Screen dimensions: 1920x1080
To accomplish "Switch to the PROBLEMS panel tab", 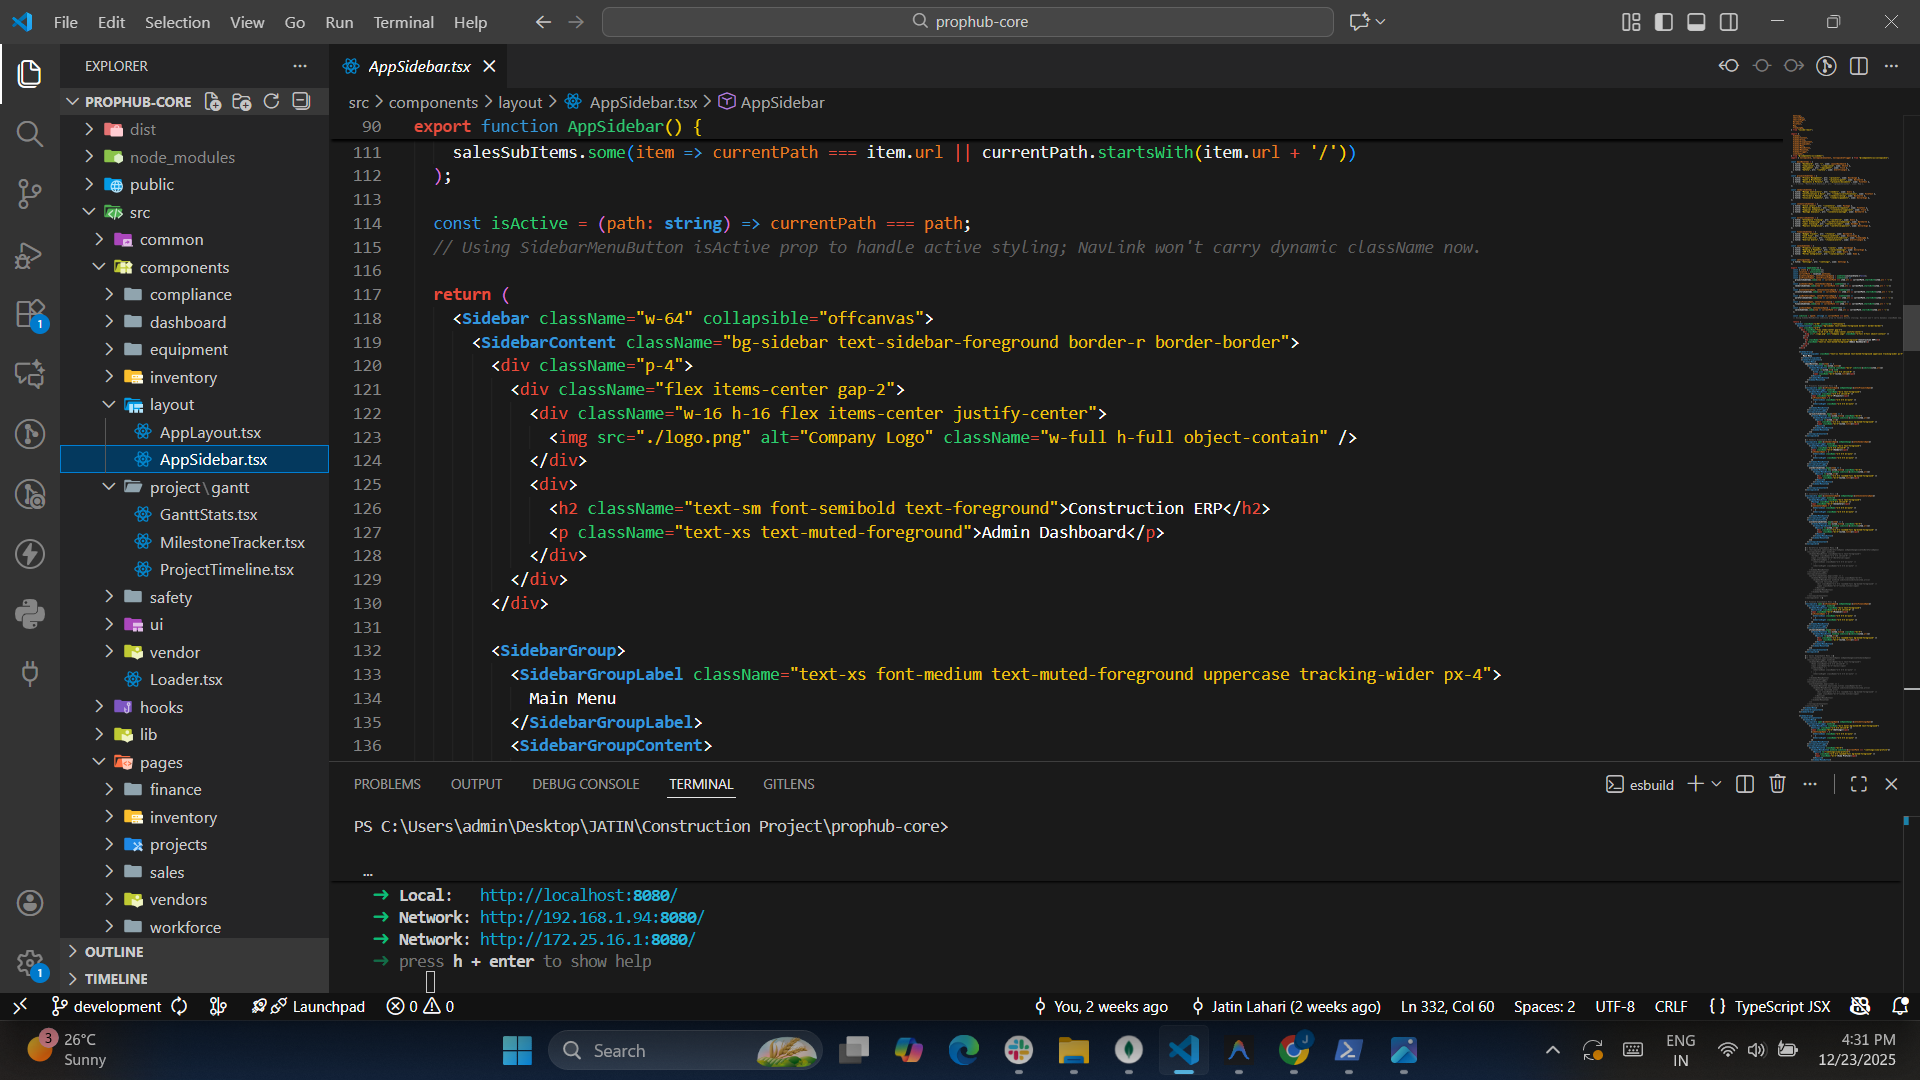I will (387, 784).
